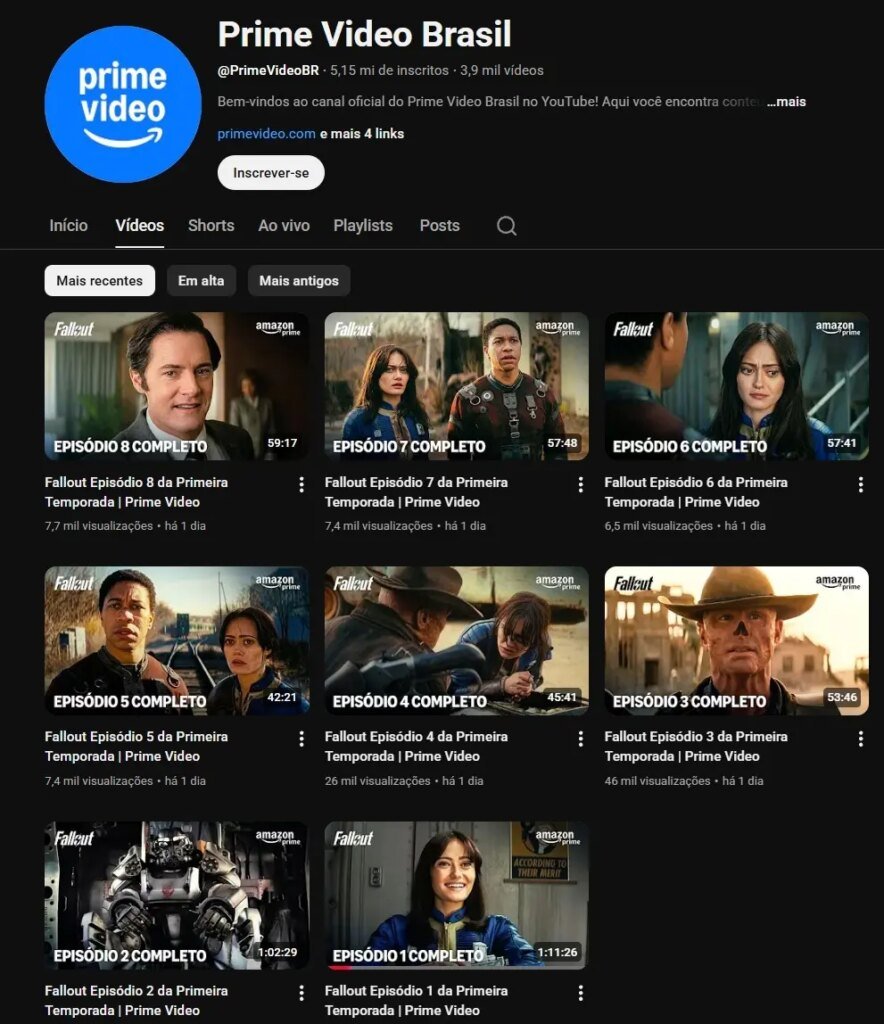The width and height of the screenshot is (884, 1024).
Task: Switch to the Playlists tab
Action: [x=363, y=226]
